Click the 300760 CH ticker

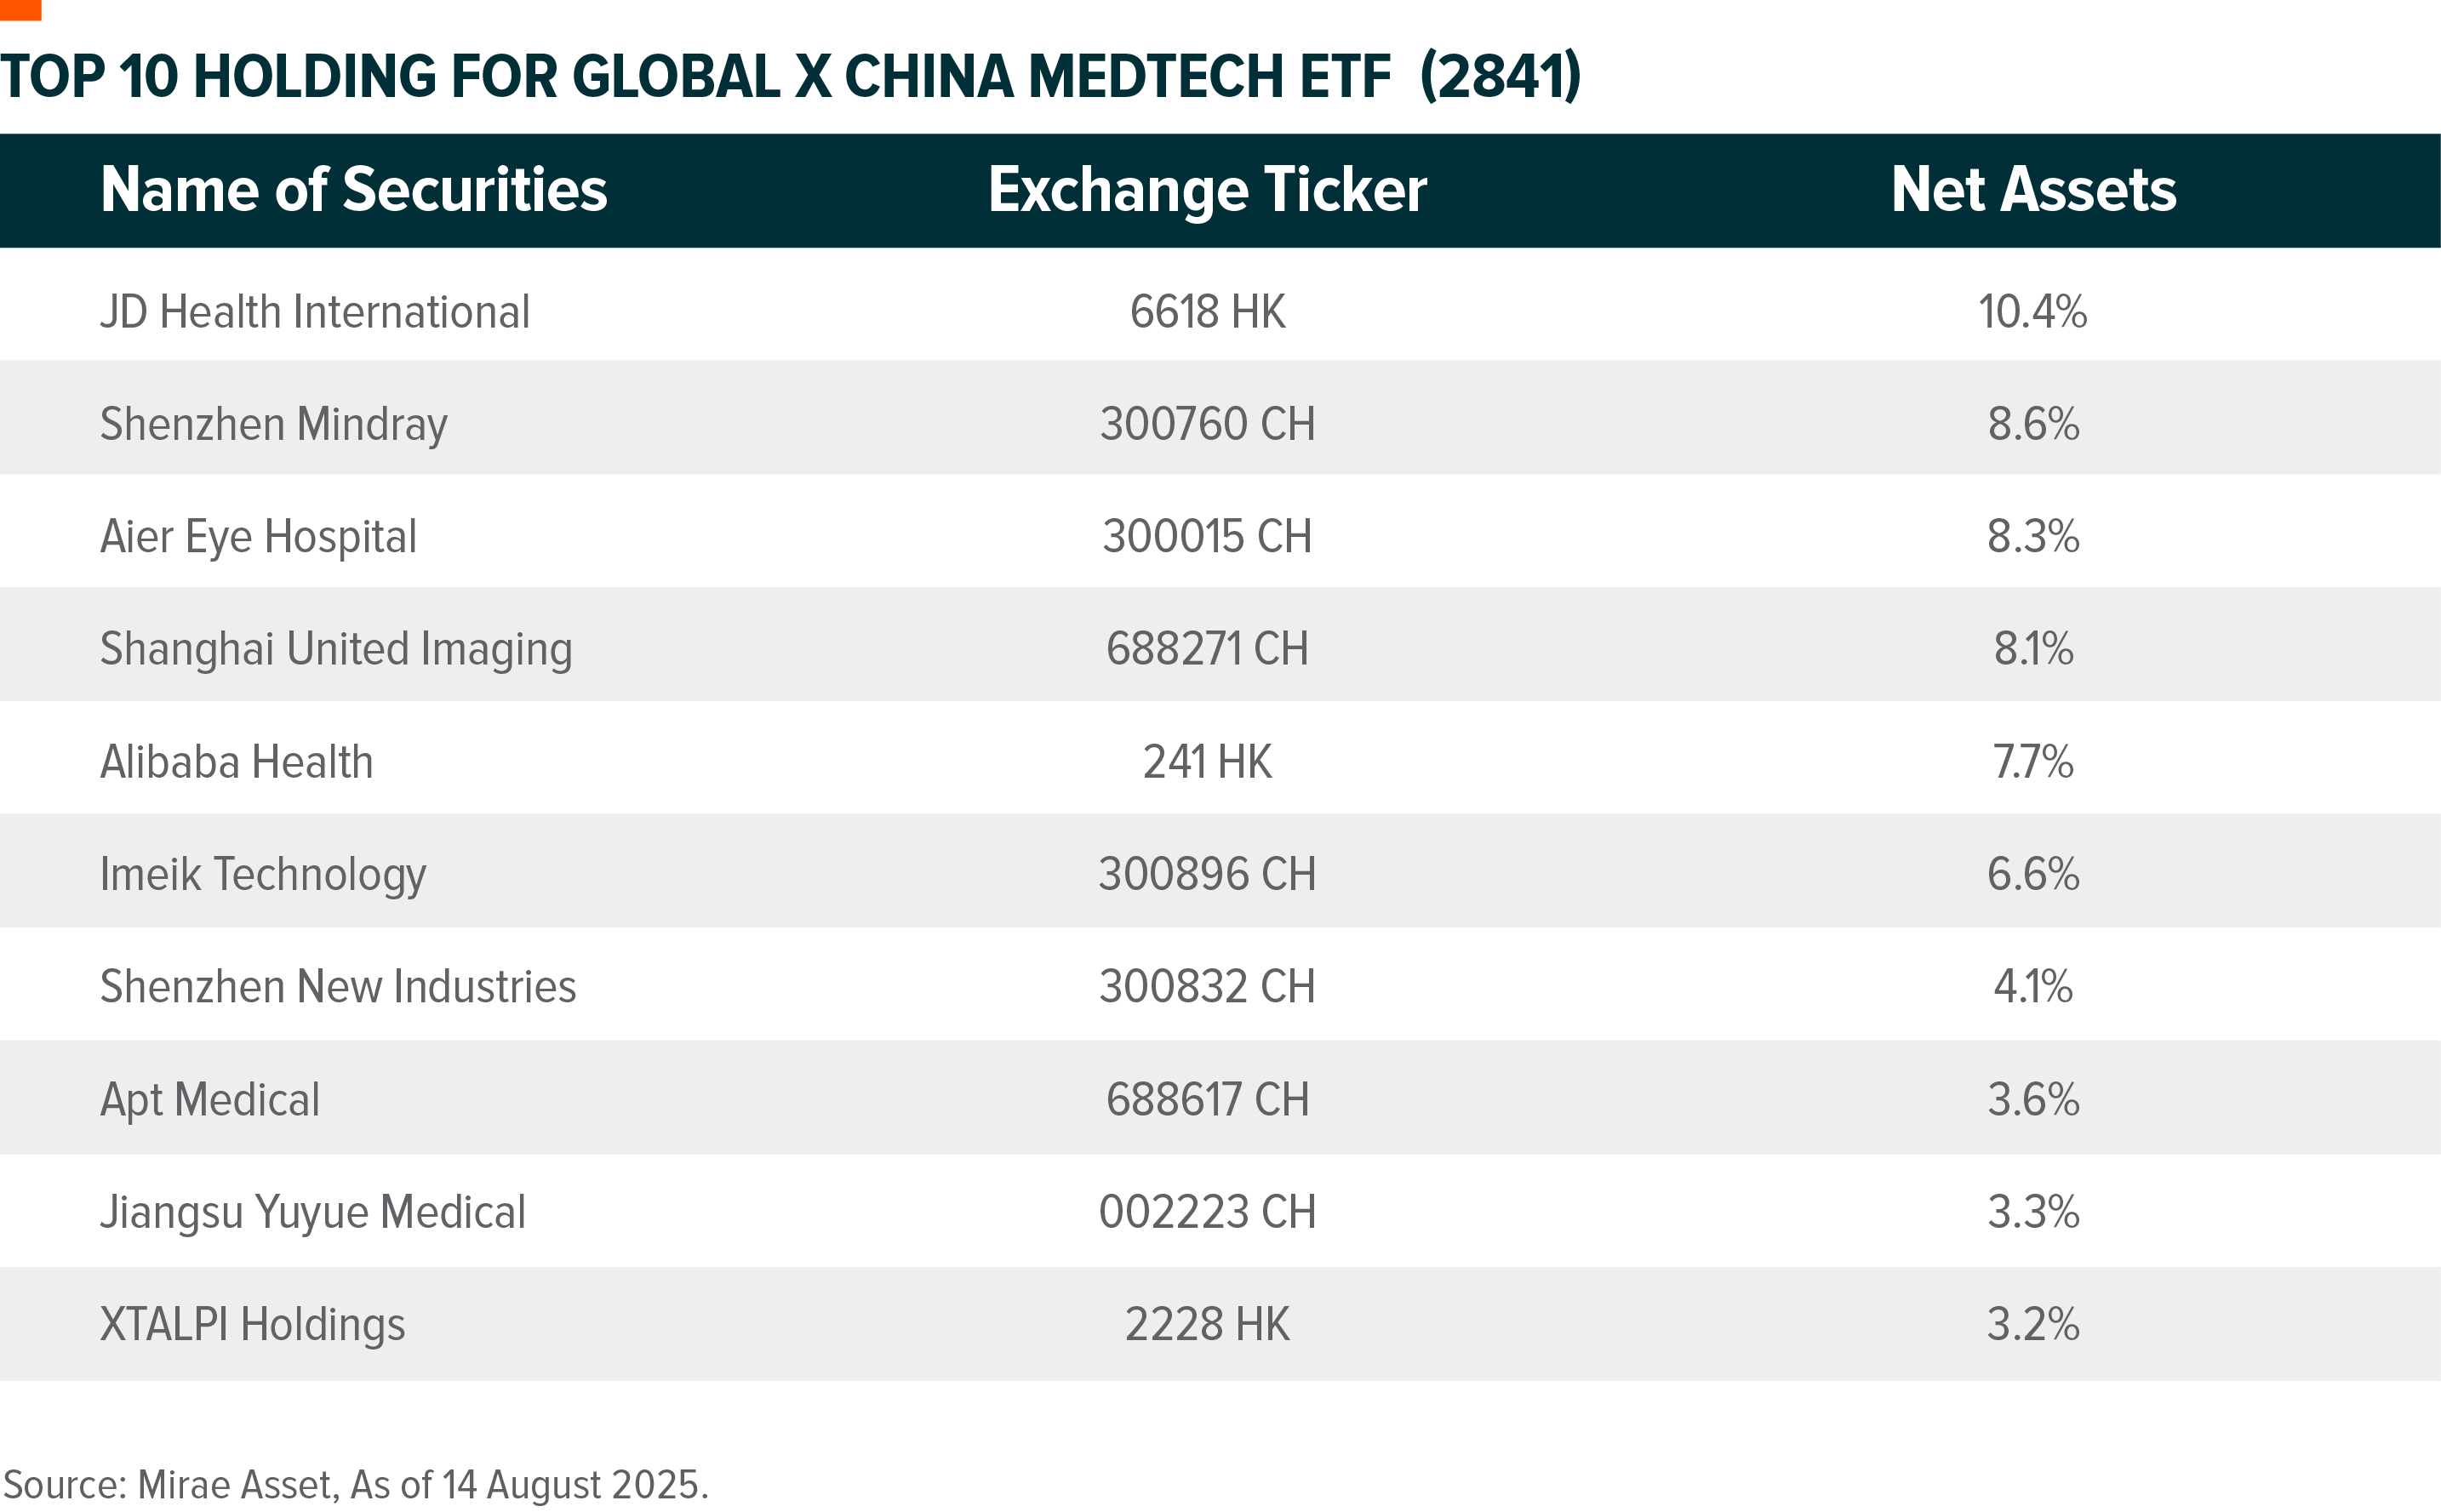point(1207,424)
